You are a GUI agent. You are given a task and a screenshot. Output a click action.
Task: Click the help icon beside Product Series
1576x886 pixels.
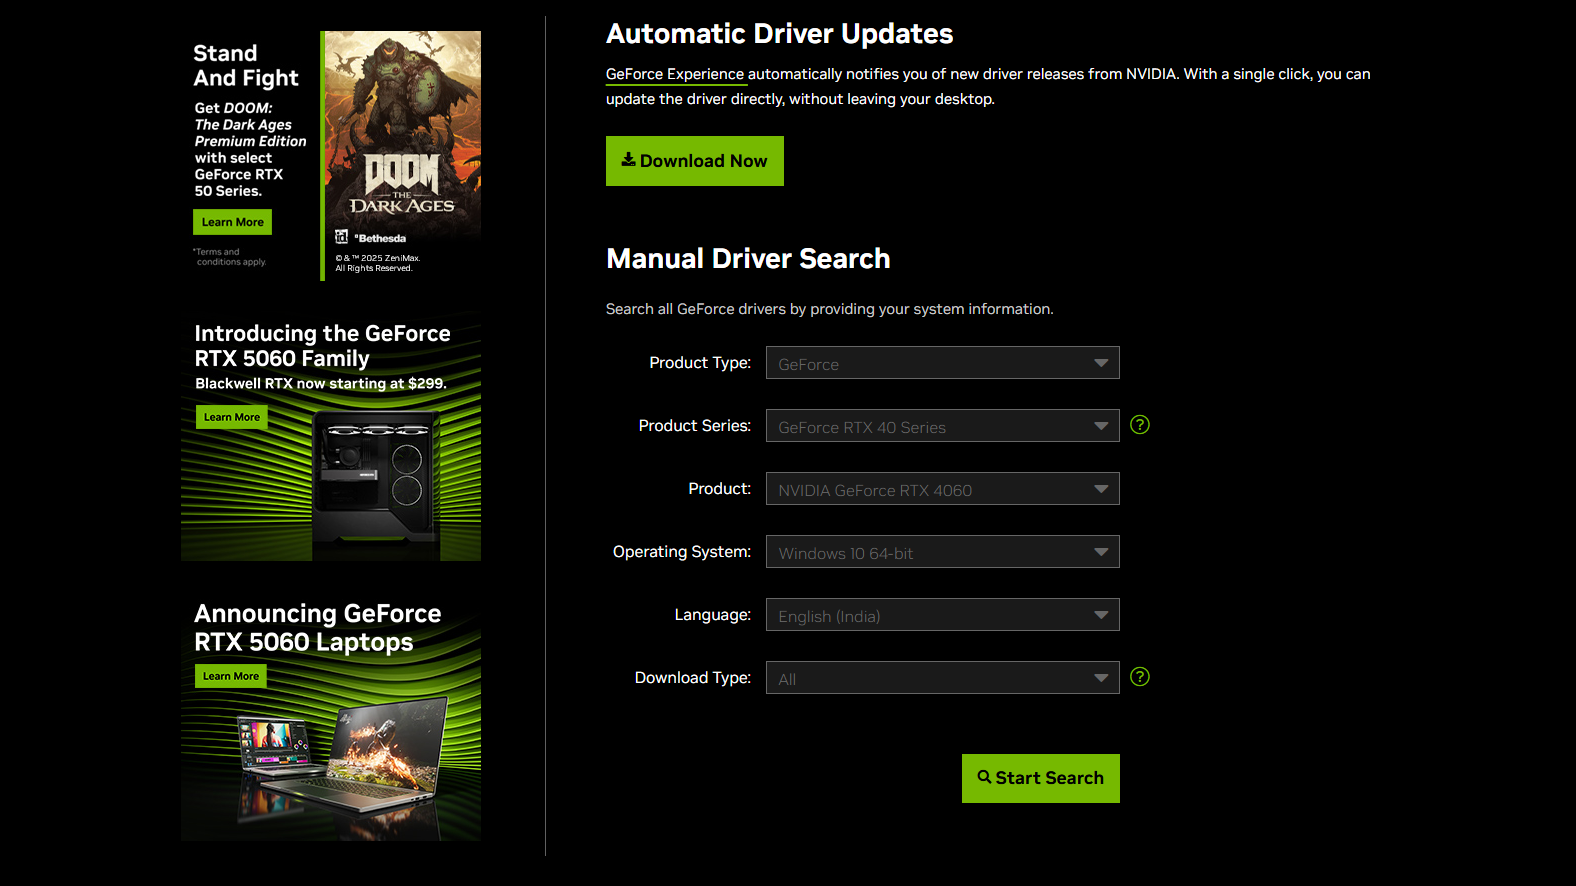coord(1139,425)
